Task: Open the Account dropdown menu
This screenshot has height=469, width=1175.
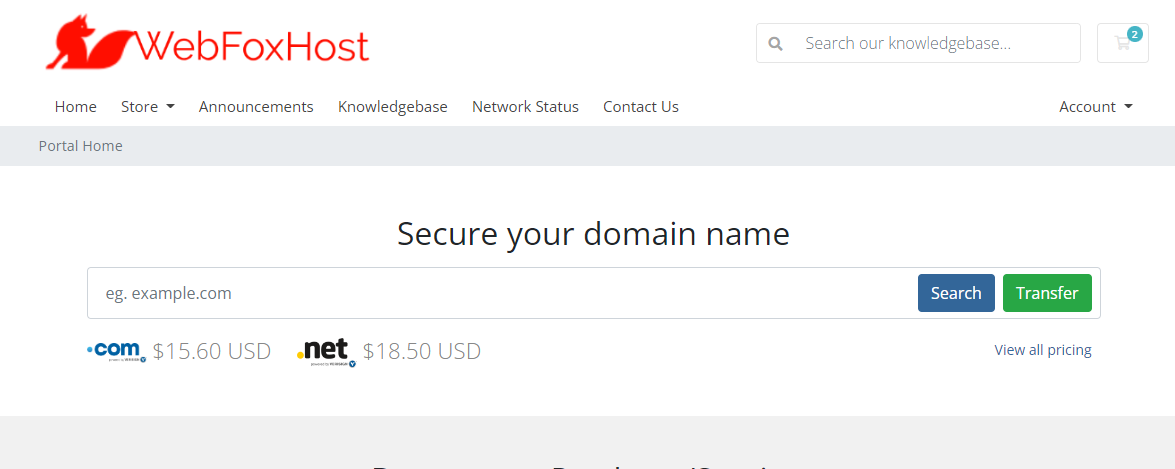Action: (1095, 107)
